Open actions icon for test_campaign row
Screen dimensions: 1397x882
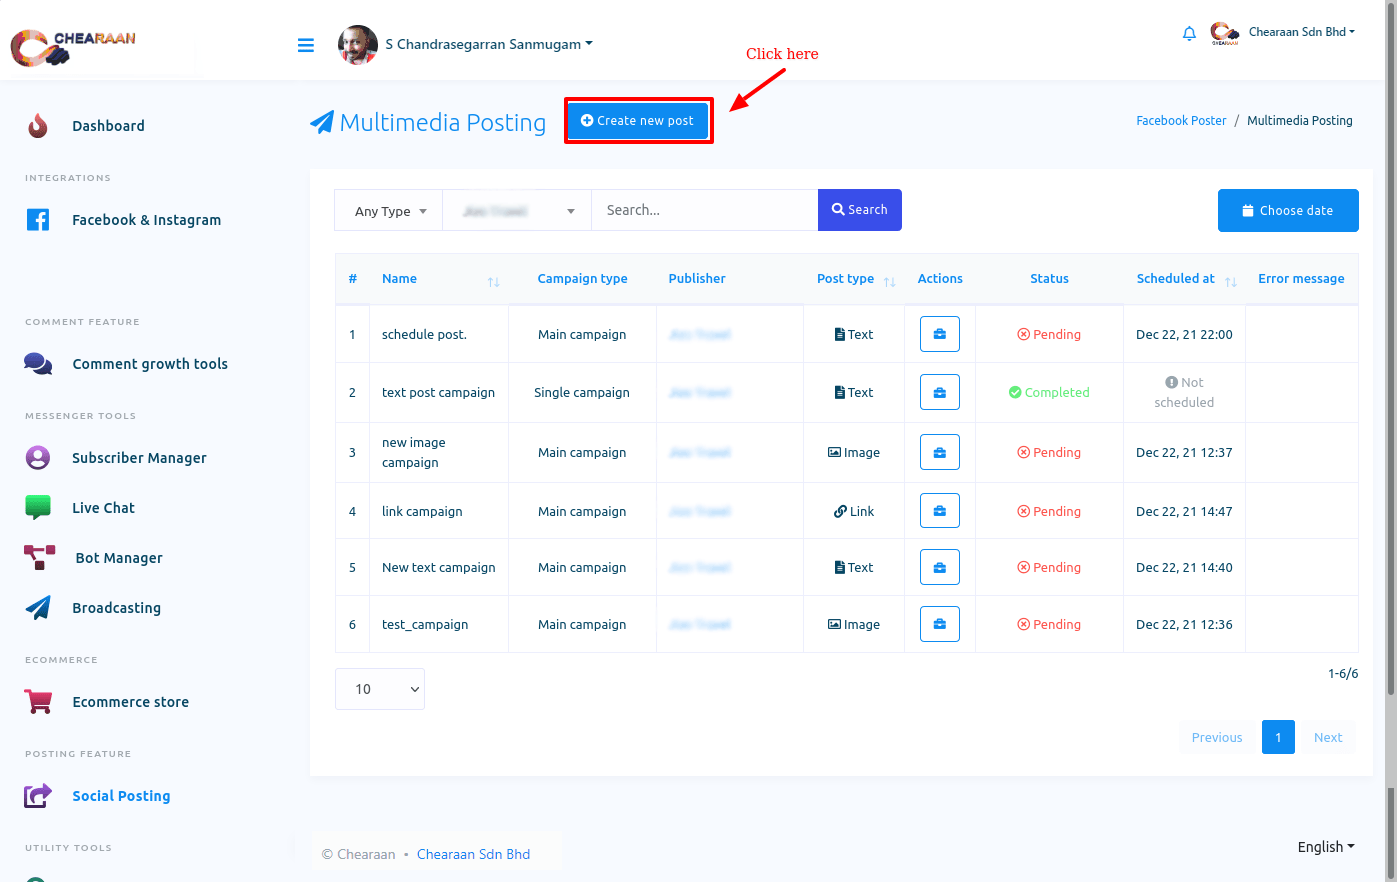coord(939,624)
